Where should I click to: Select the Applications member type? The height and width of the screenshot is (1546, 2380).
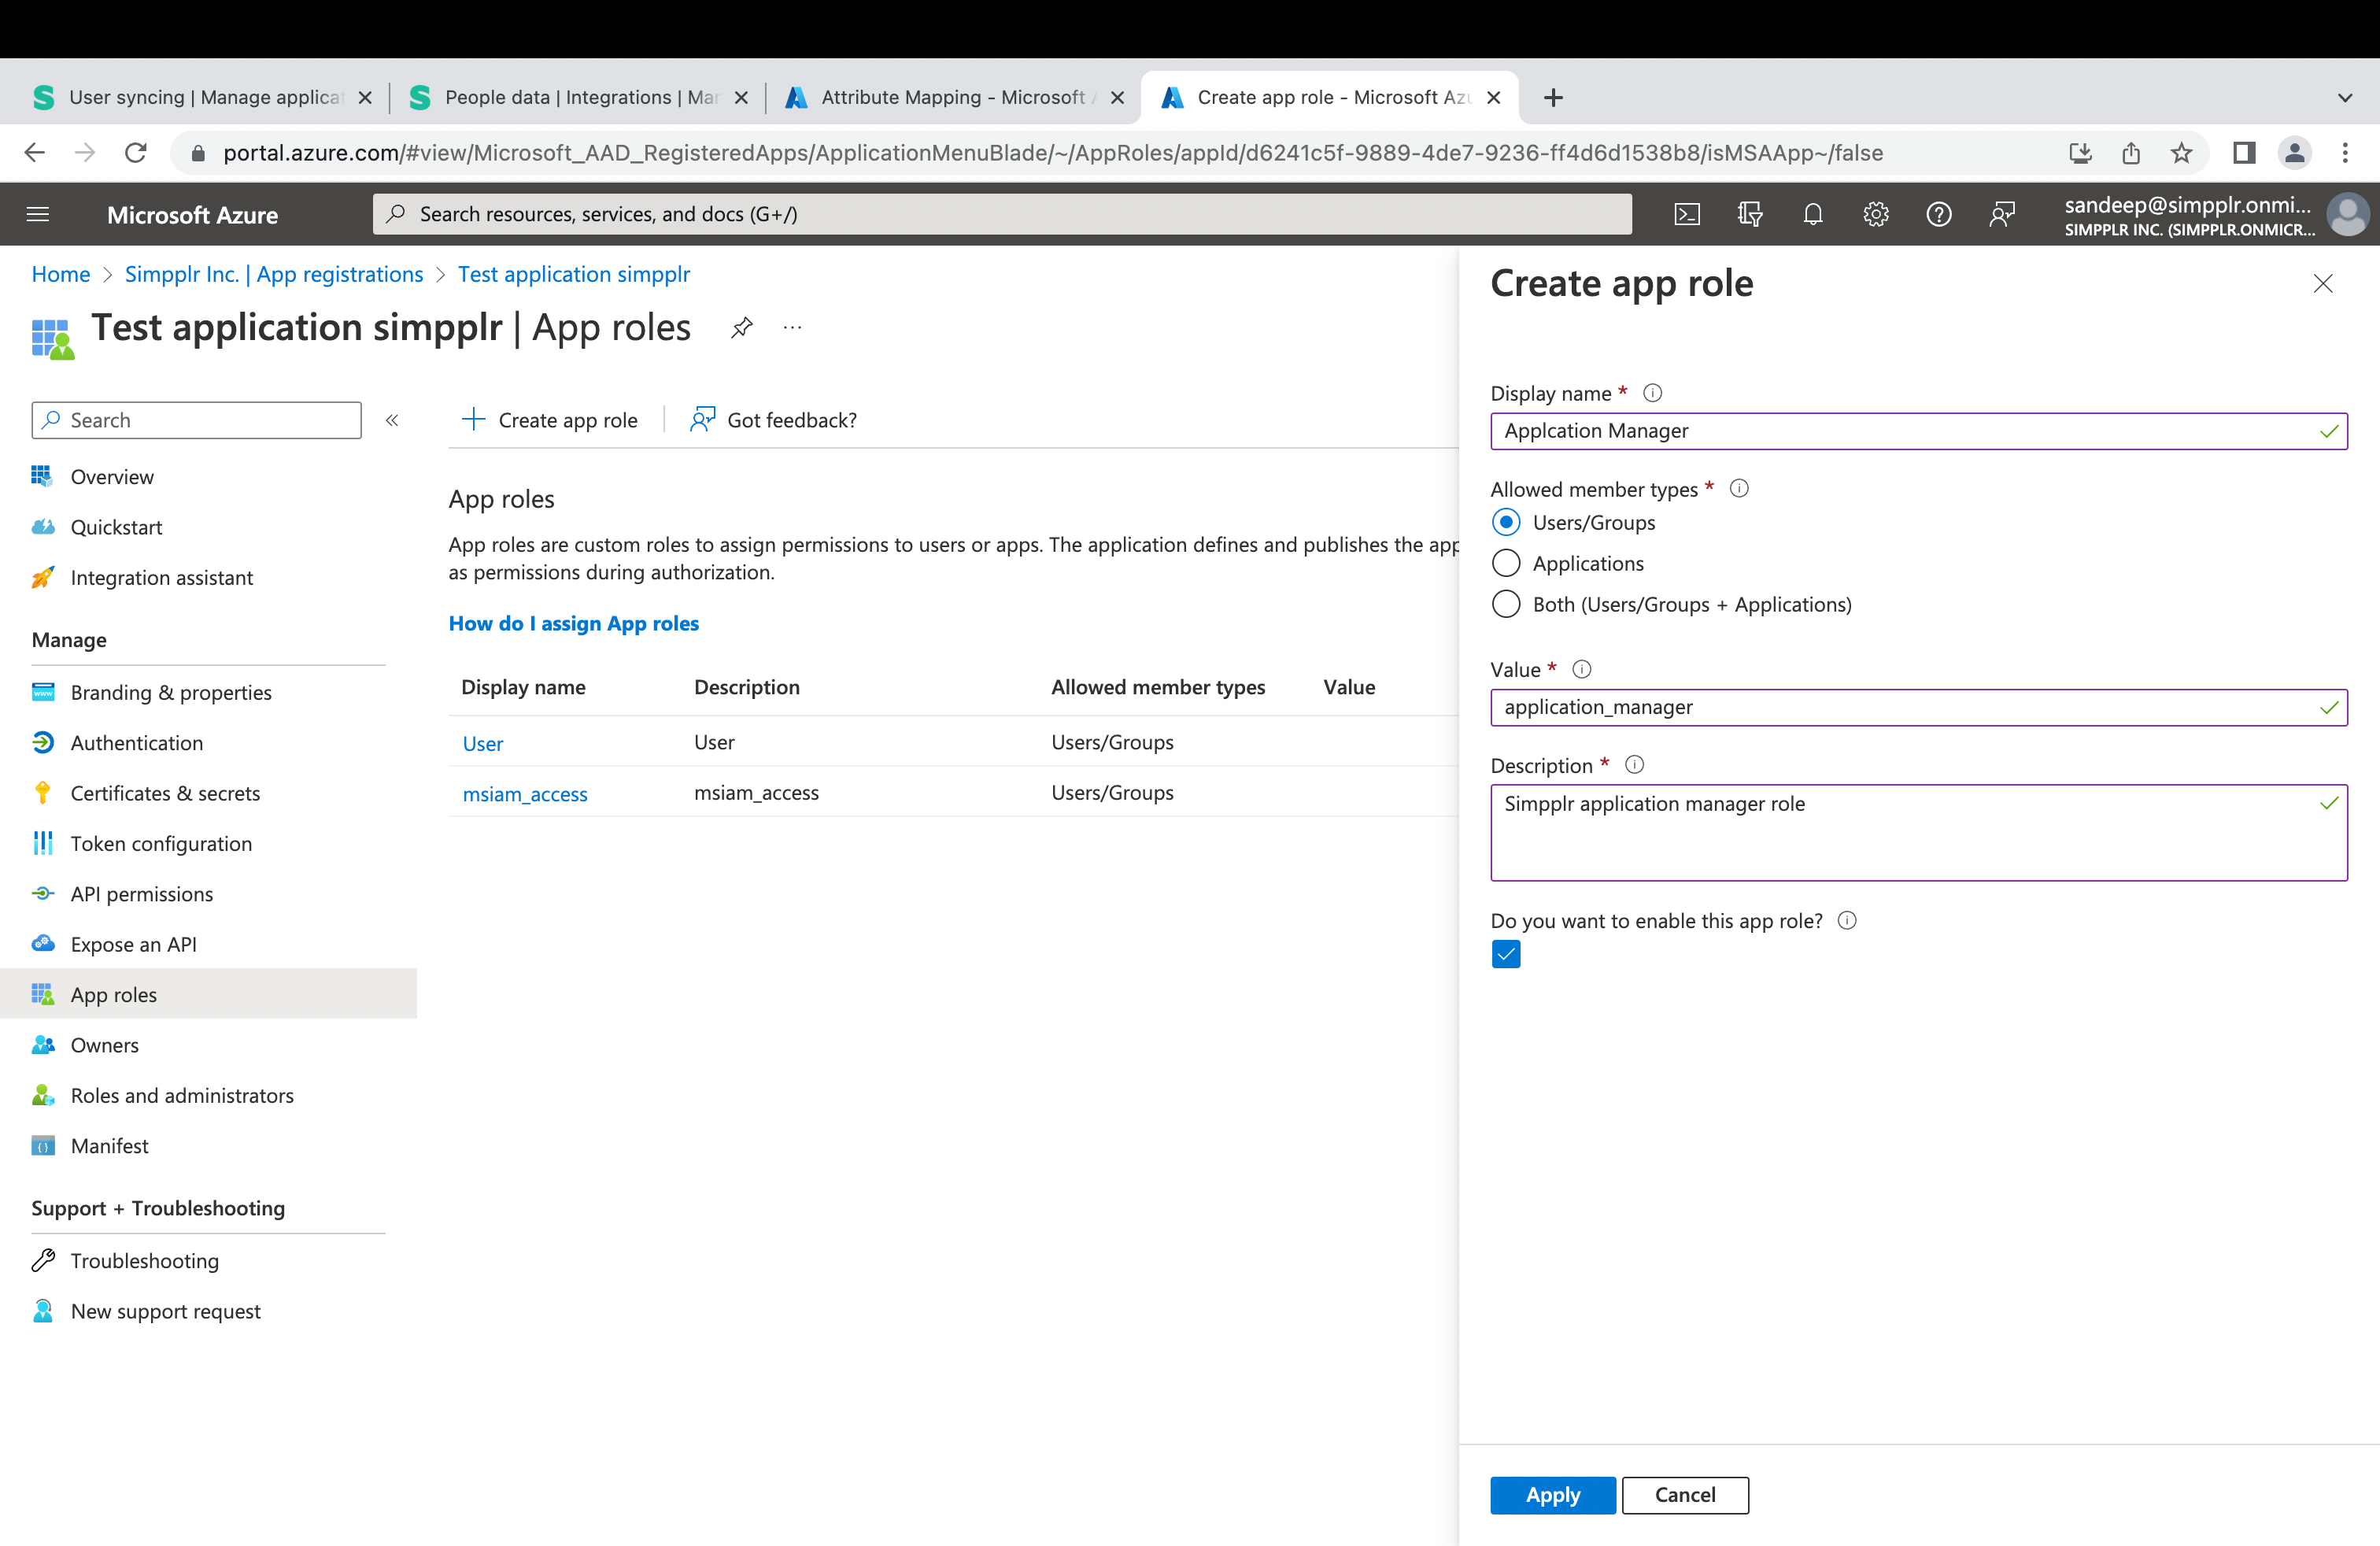(x=1506, y=563)
